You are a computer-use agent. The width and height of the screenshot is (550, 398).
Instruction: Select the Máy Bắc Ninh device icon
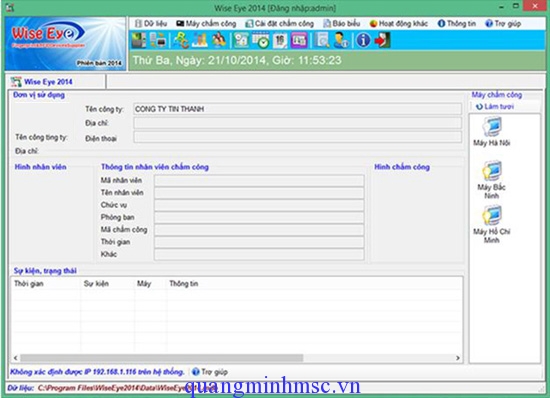(492, 180)
